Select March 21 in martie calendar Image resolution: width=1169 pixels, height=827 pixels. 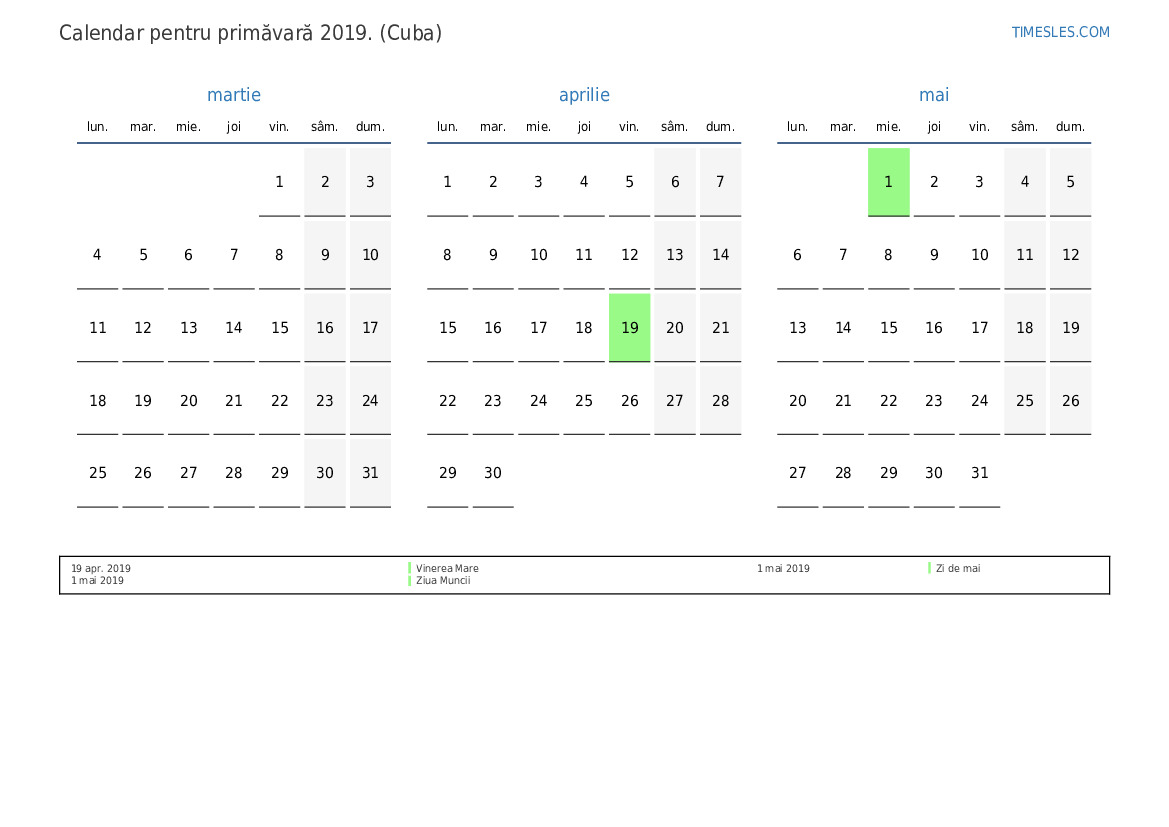tap(233, 400)
